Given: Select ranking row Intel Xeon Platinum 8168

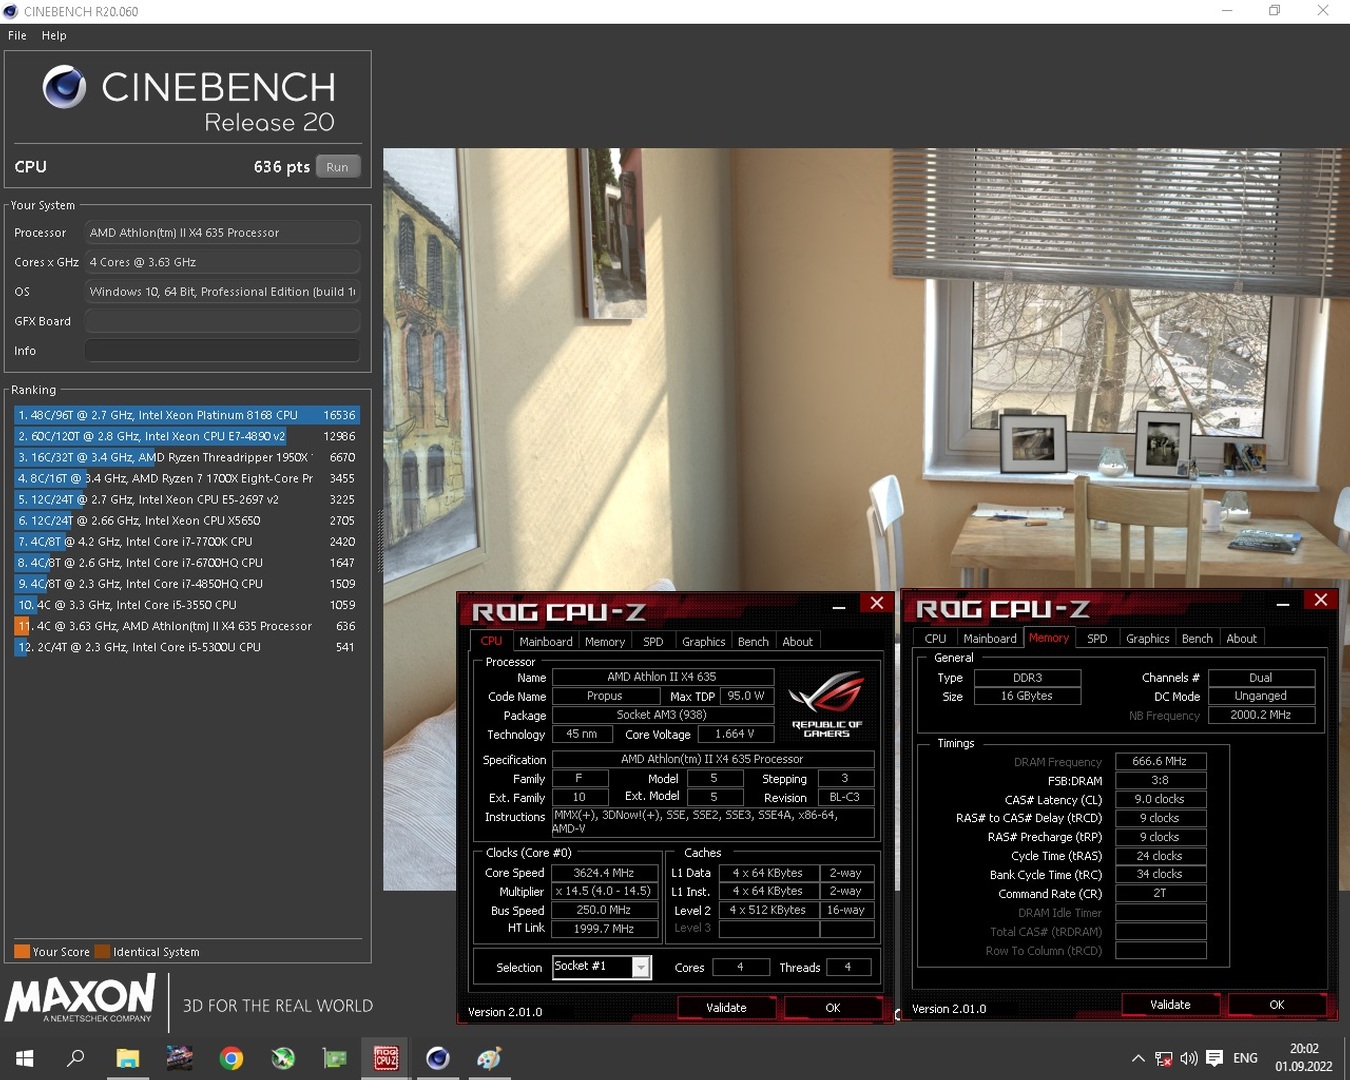Looking at the screenshot, I should pyautogui.click(x=187, y=415).
